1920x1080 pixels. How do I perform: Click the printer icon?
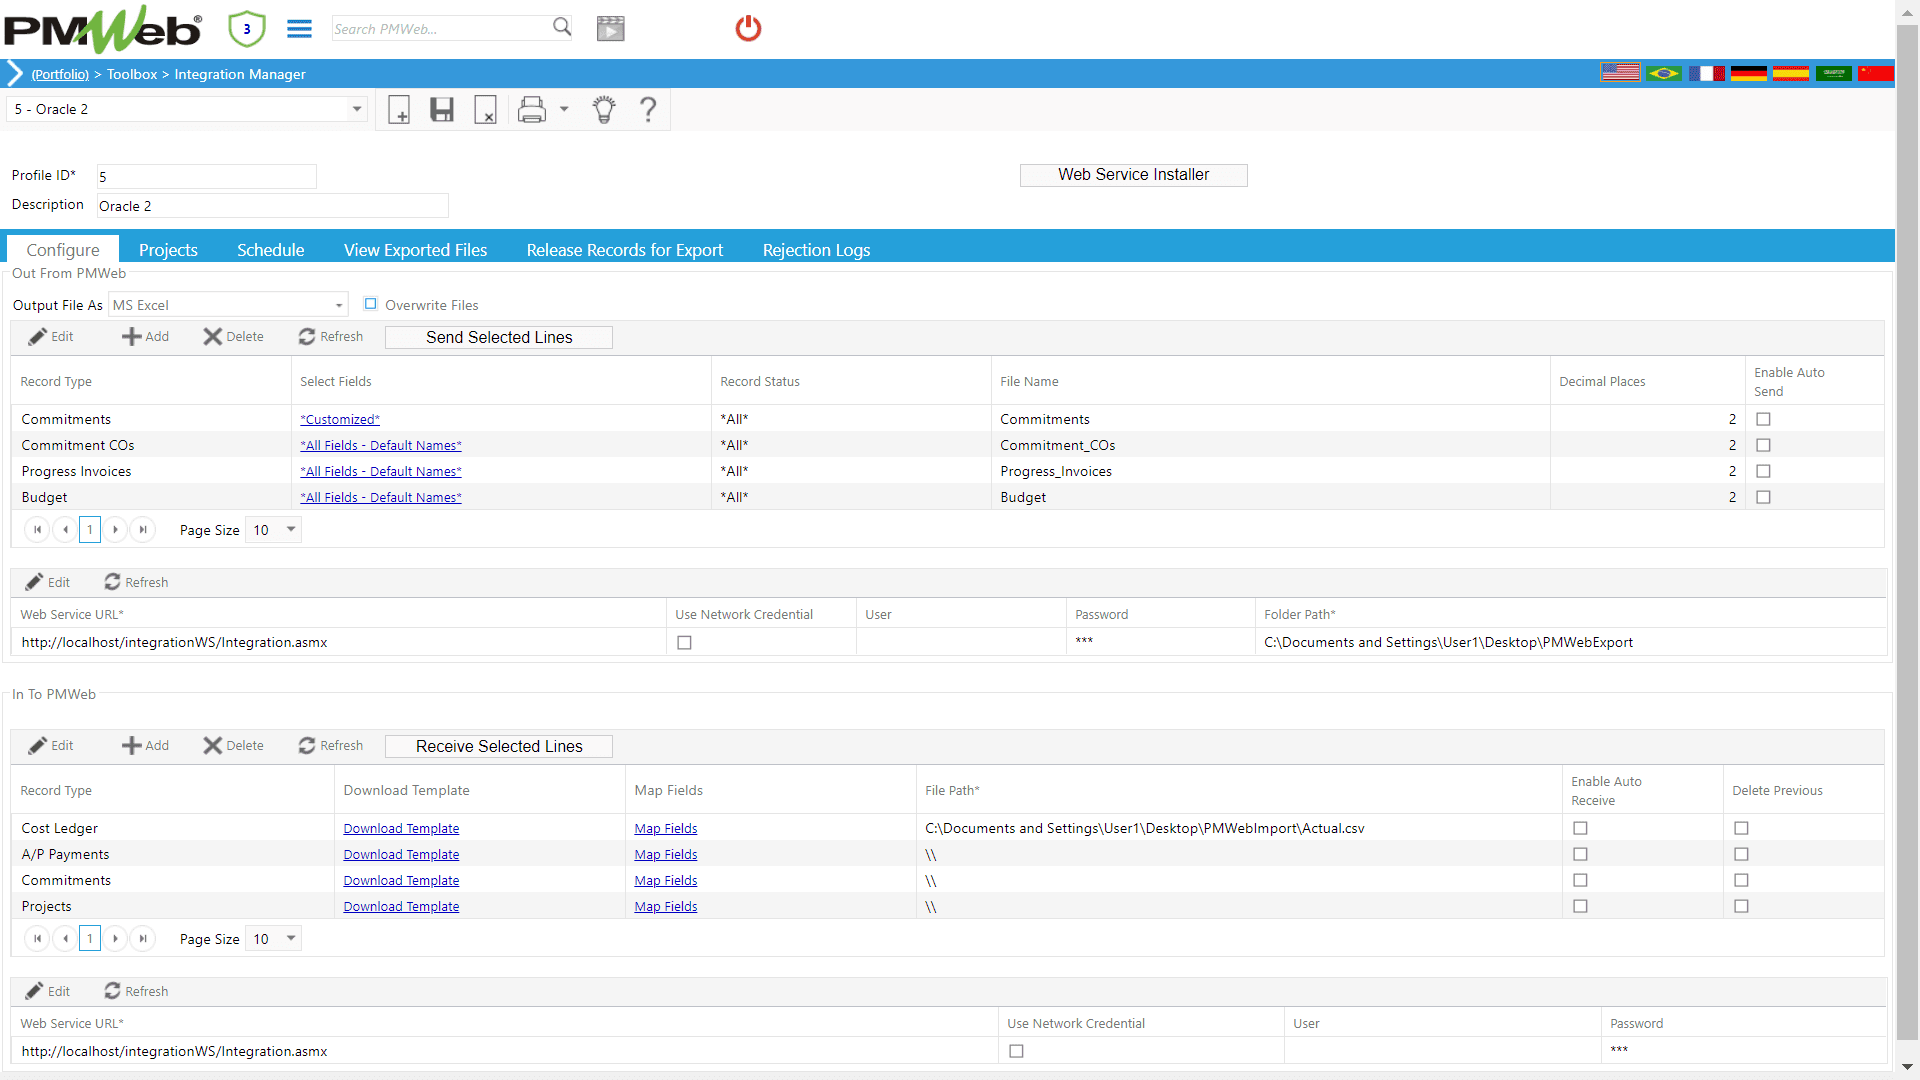click(x=532, y=110)
